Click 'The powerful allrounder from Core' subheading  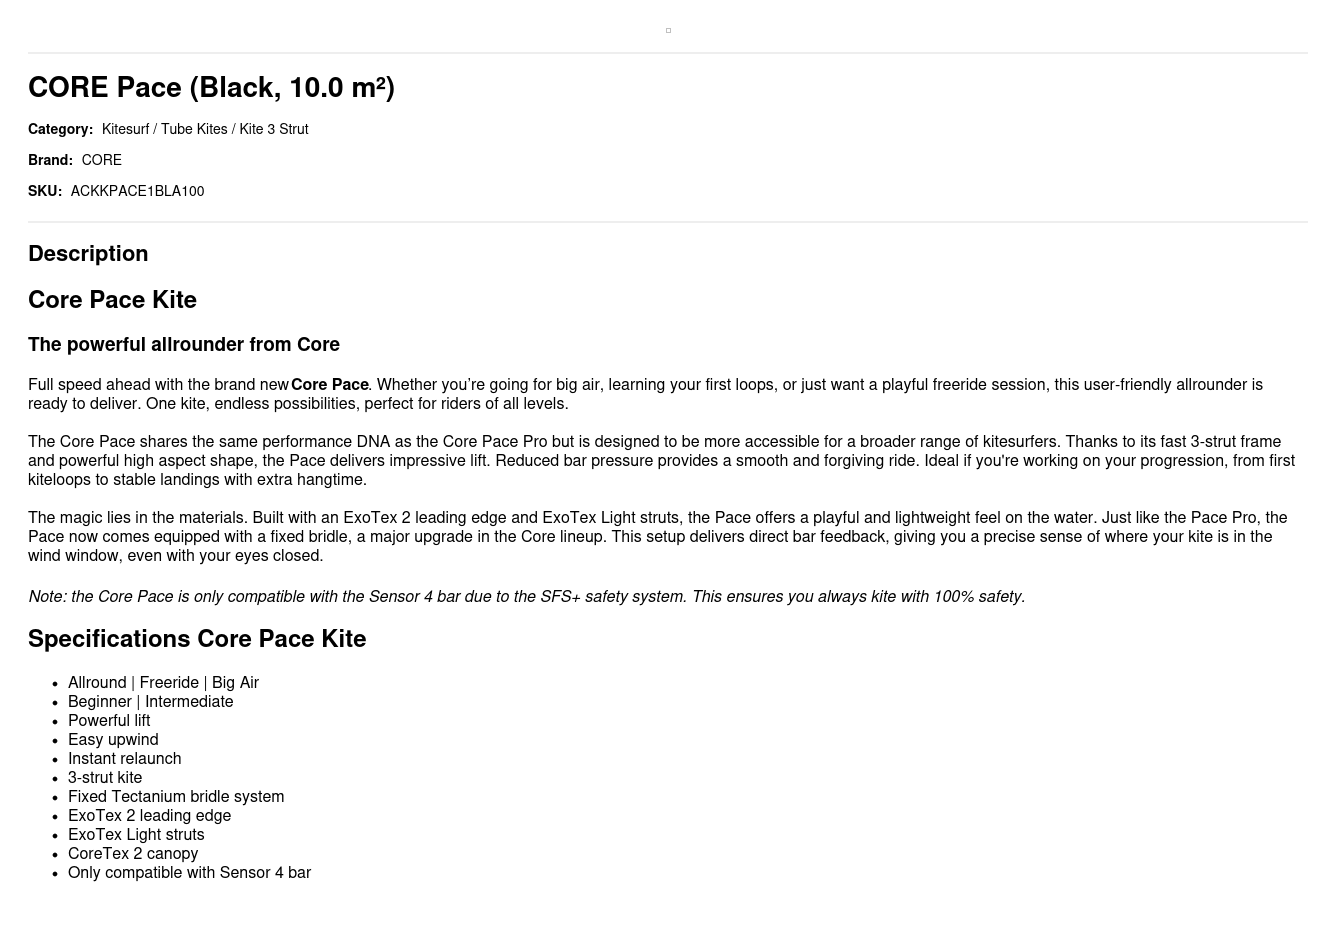pyautogui.click(x=184, y=345)
